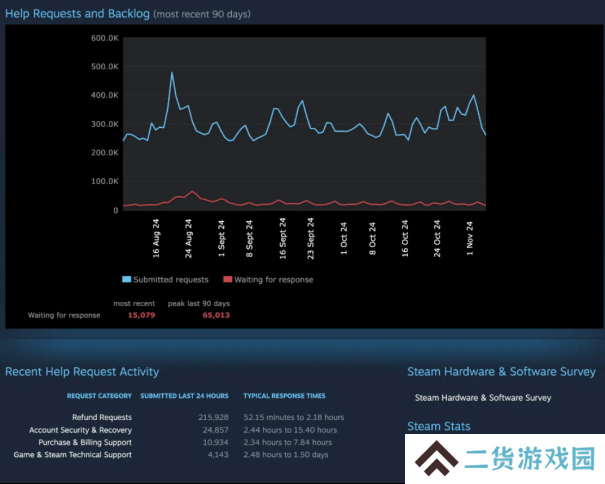Click the 500.0K y-axis label
Viewport: 605px width, 484px height.
[x=105, y=66]
